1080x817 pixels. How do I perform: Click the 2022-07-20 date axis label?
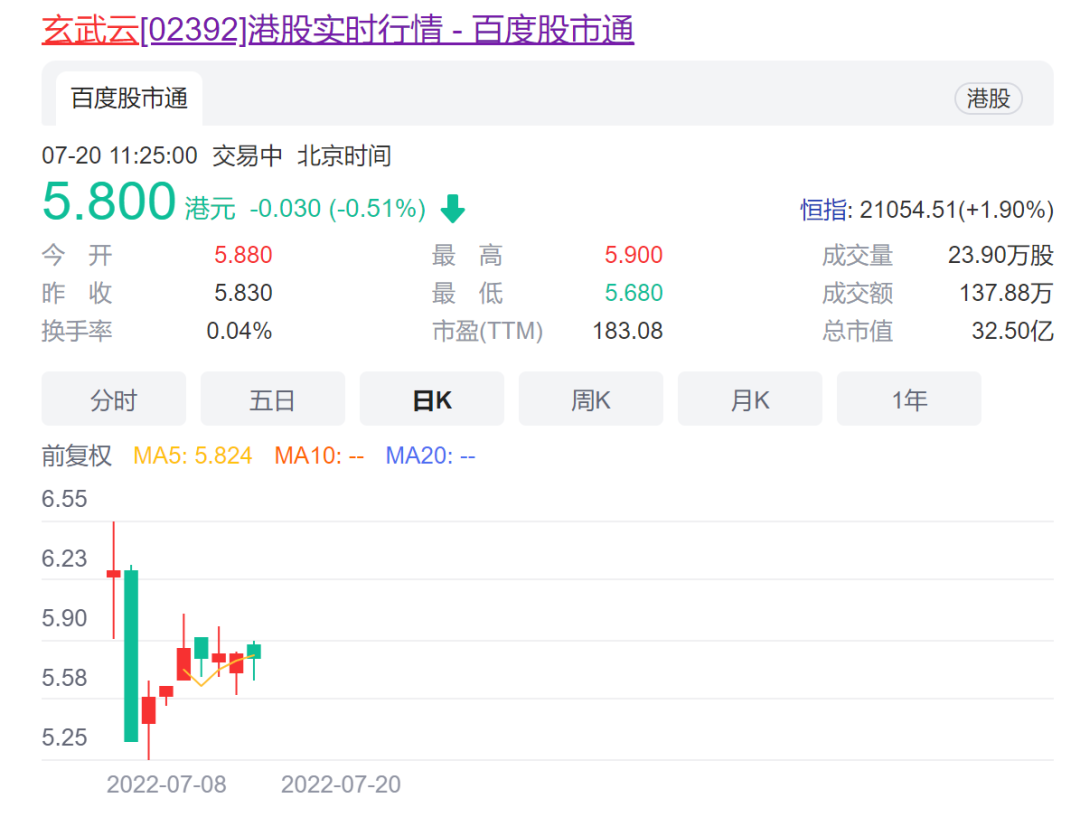tap(340, 784)
